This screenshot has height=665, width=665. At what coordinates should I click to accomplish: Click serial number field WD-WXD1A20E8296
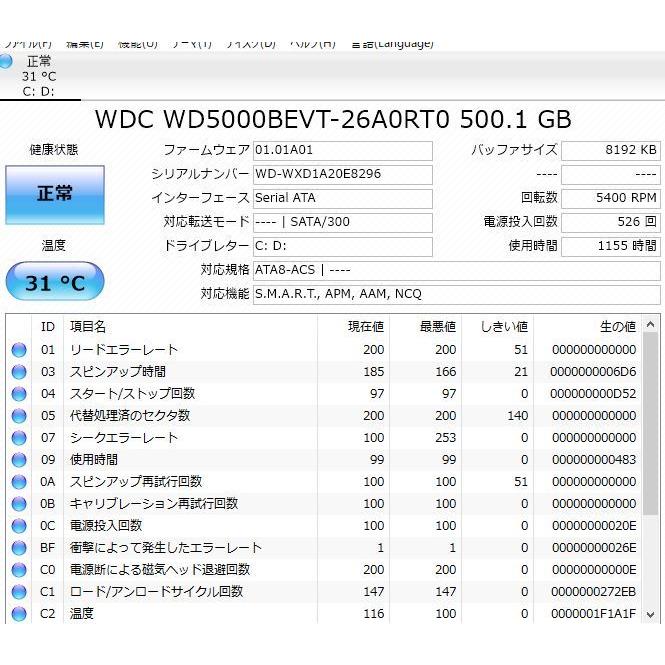pos(343,174)
